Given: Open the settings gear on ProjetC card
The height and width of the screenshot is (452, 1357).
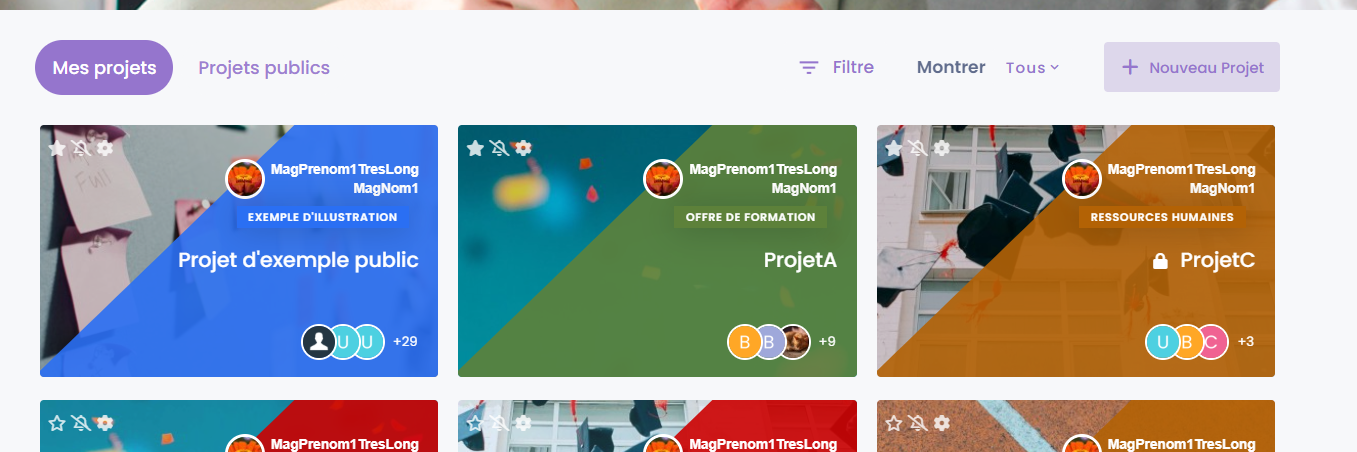Looking at the screenshot, I should pyautogui.click(x=942, y=148).
